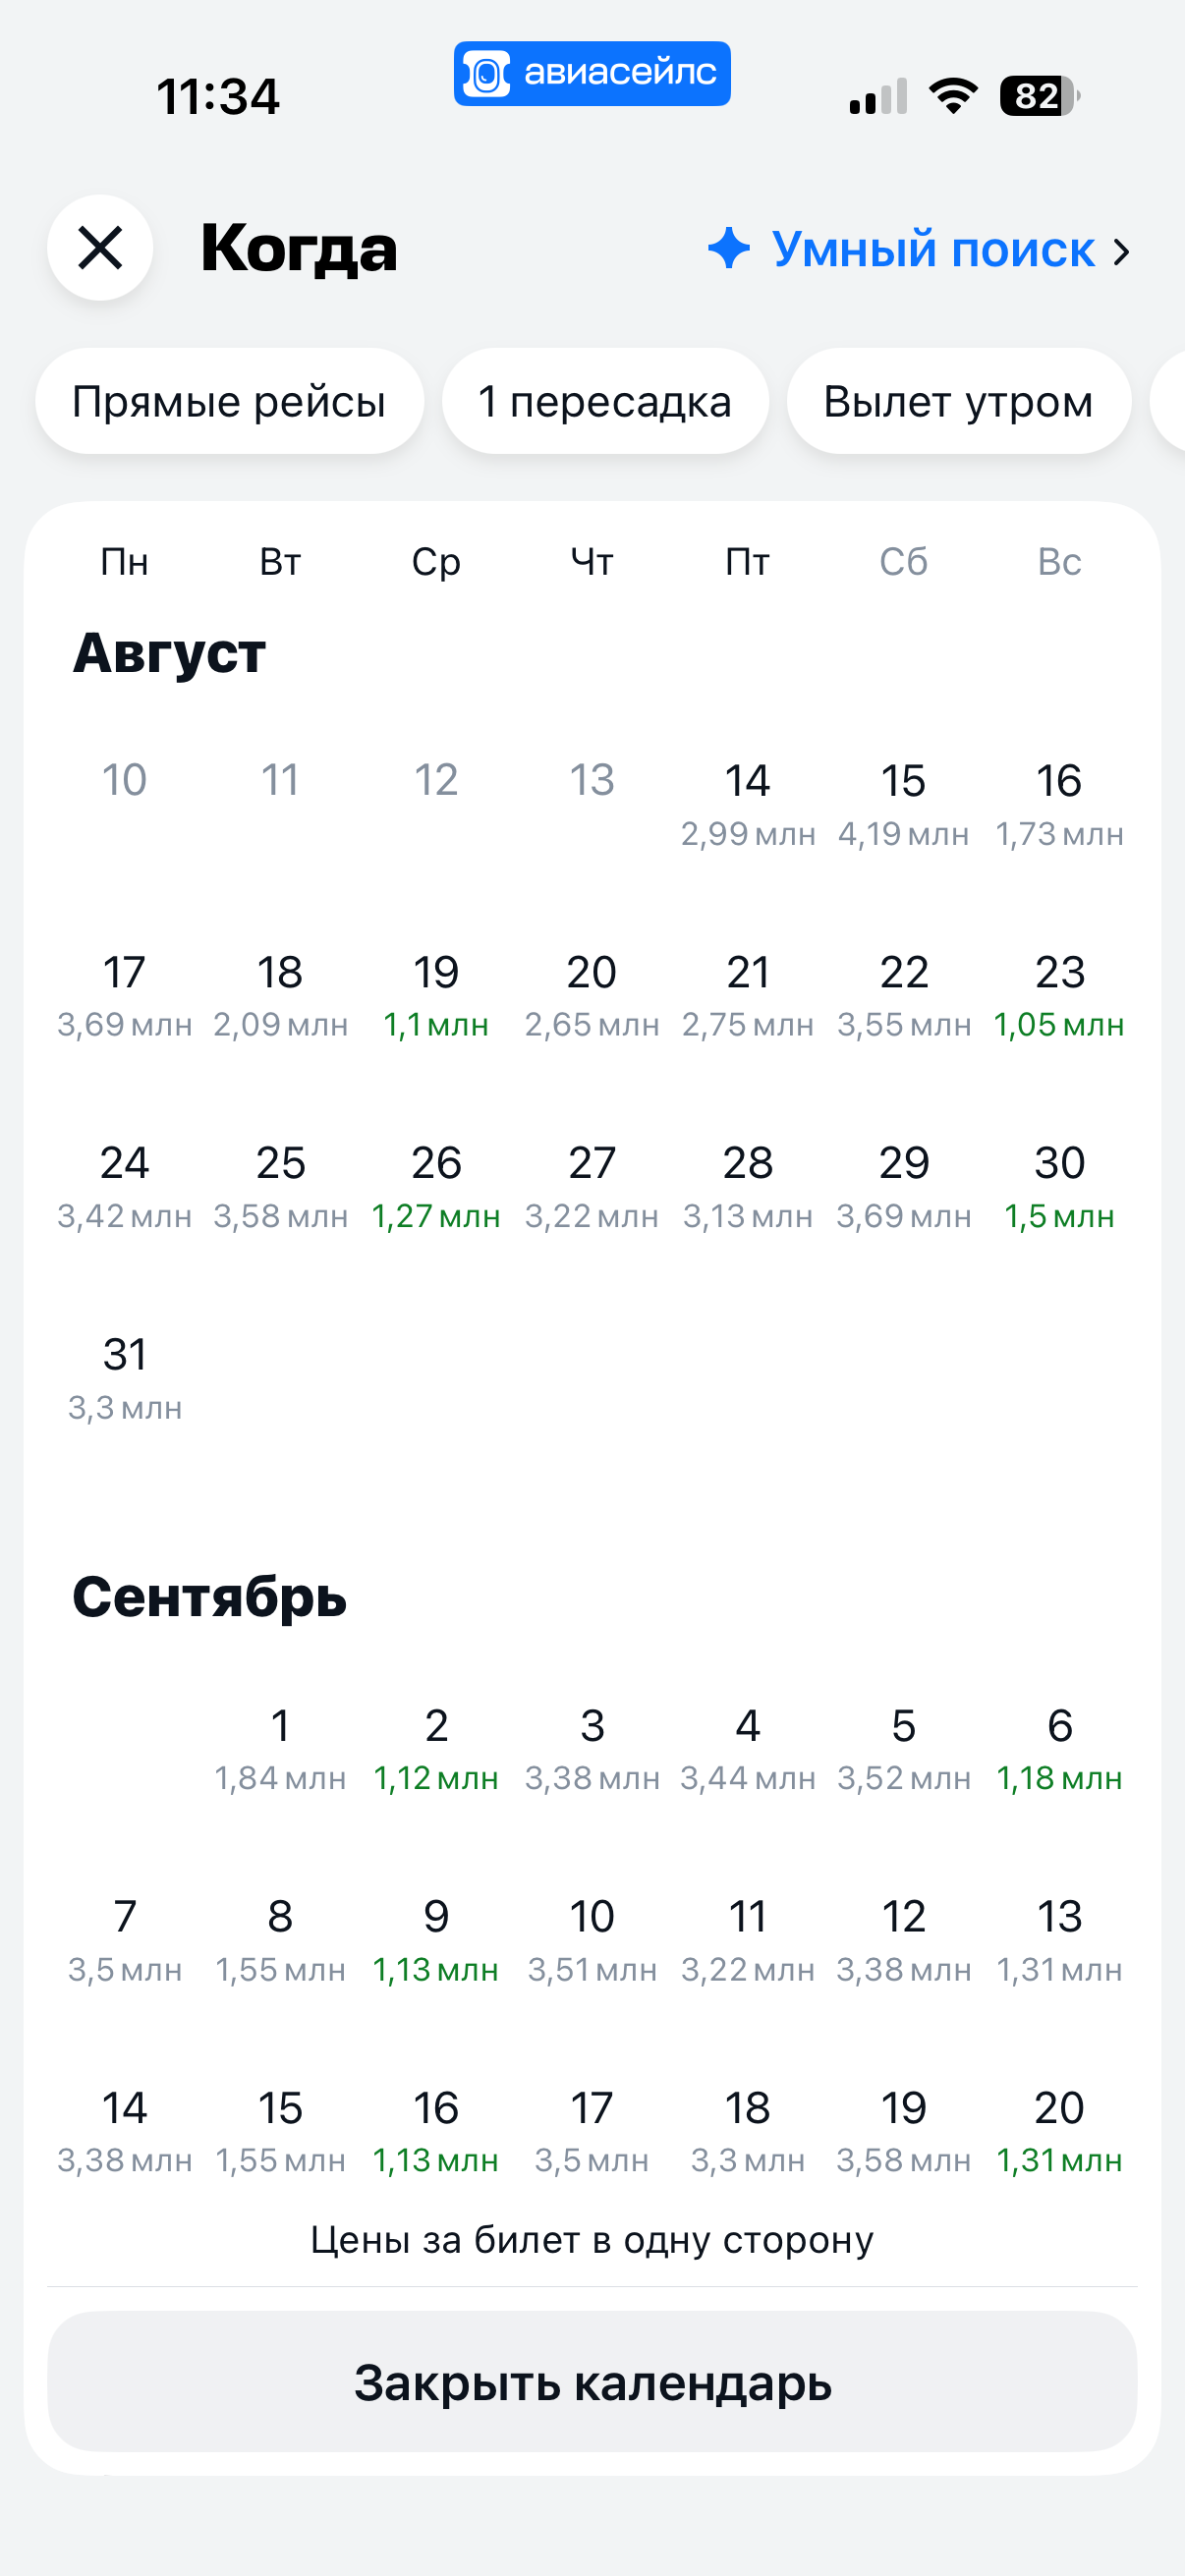Expand Умный поиск via its chevron arrow
The image size is (1185, 2576).
(1122, 251)
